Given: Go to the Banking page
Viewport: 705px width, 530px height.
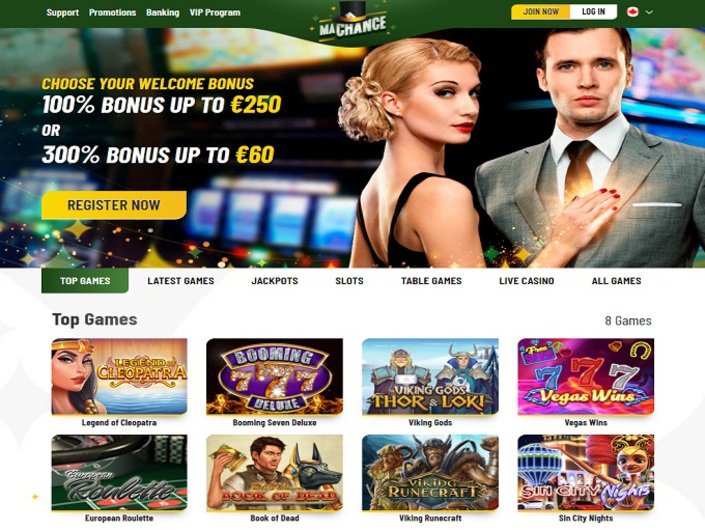Looking at the screenshot, I should click(162, 13).
